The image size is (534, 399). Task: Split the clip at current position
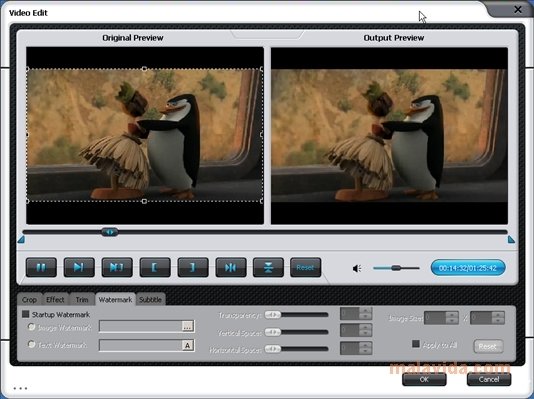click(231, 267)
